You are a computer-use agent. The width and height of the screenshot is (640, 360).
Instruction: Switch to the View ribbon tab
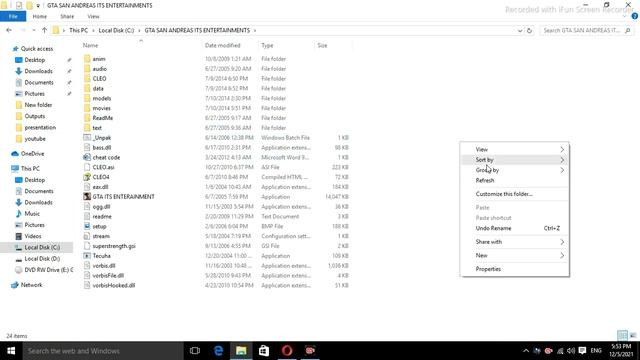pos(93,16)
